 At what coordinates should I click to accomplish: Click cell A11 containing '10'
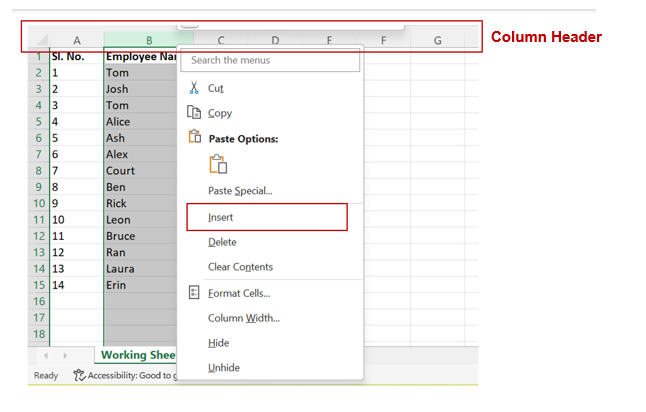click(x=77, y=220)
